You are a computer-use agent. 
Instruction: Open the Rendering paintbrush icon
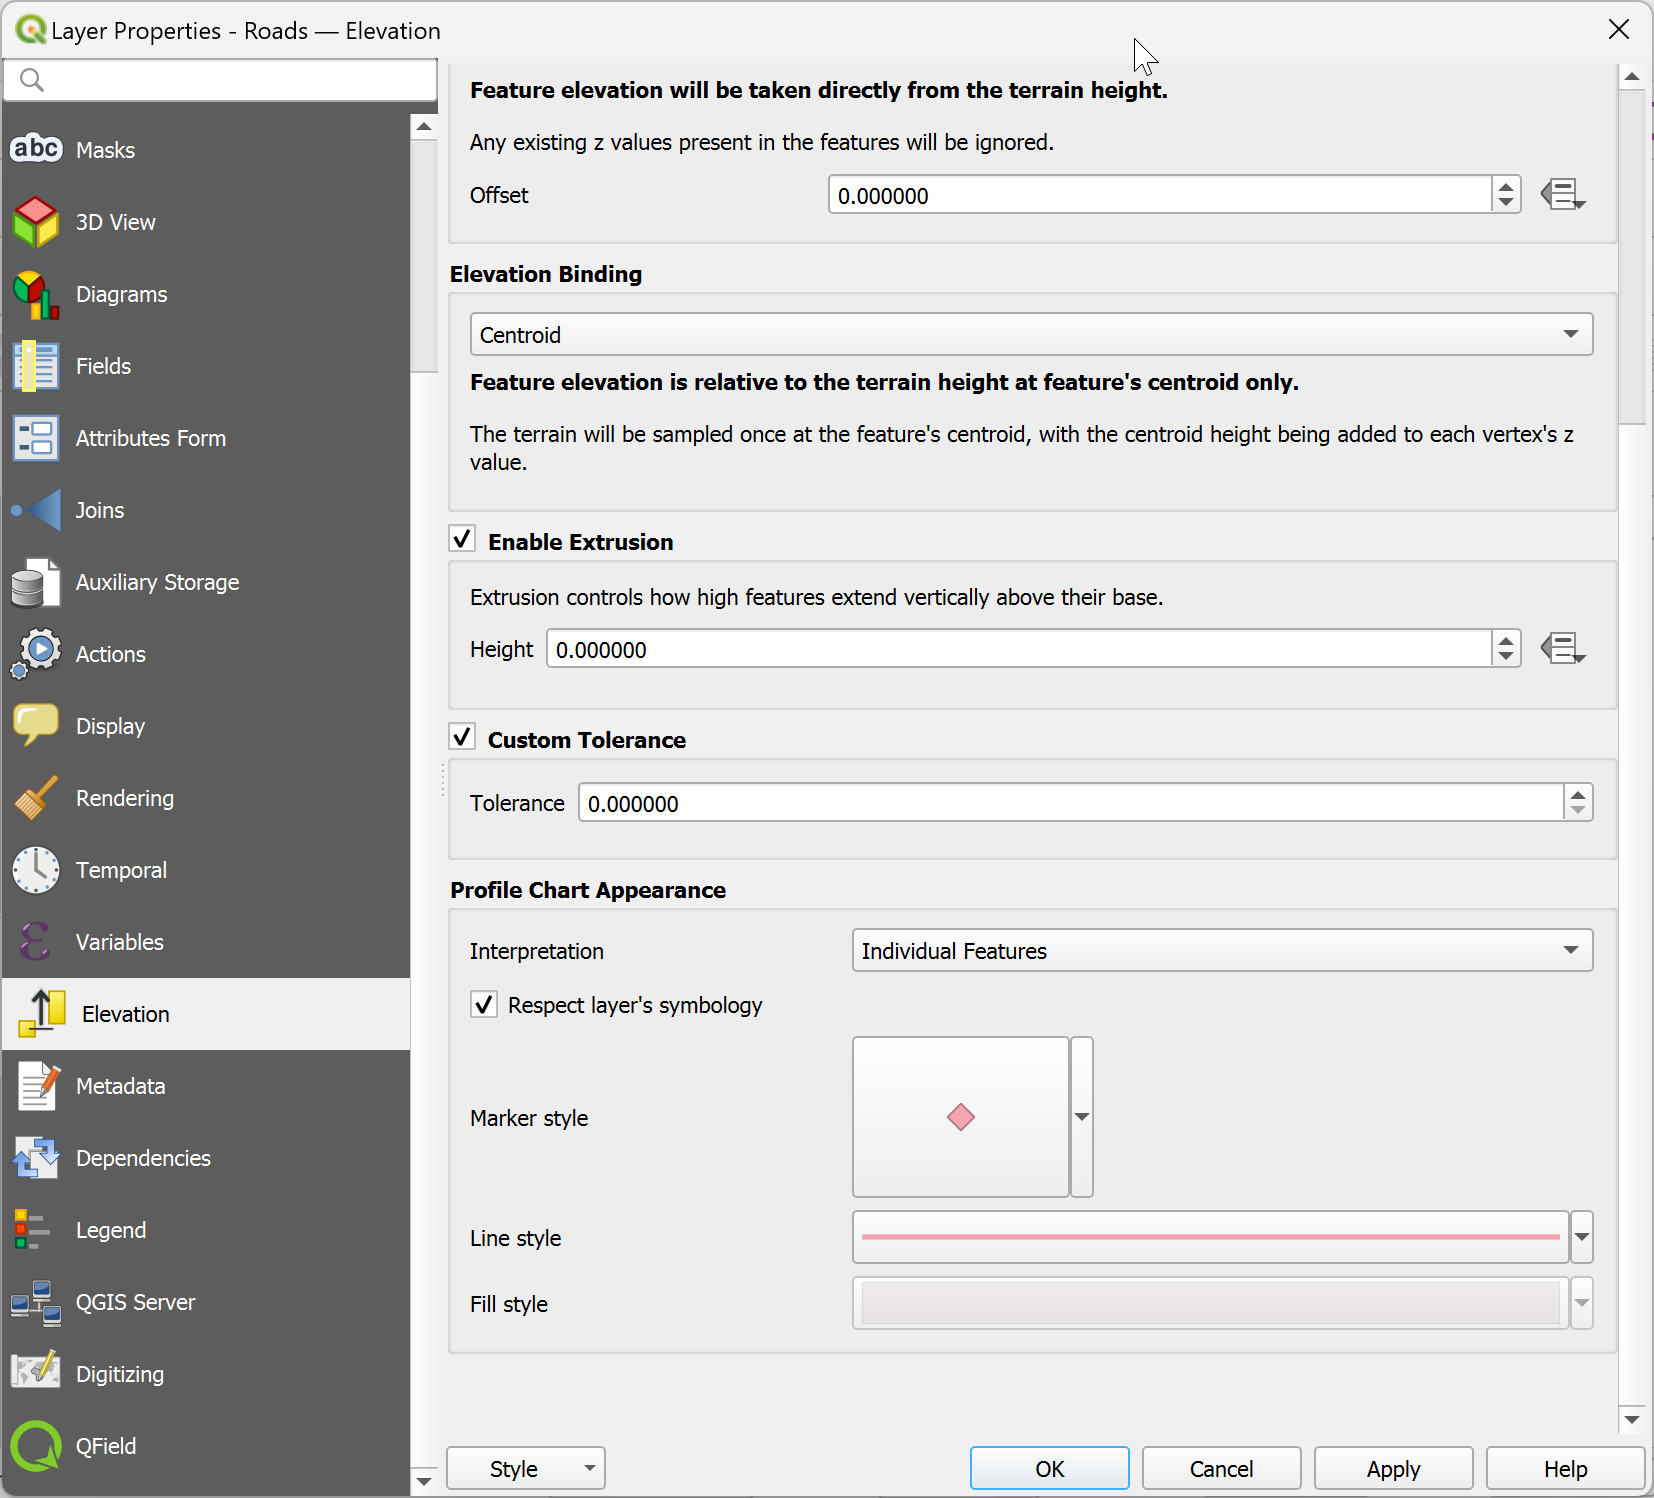click(36, 798)
